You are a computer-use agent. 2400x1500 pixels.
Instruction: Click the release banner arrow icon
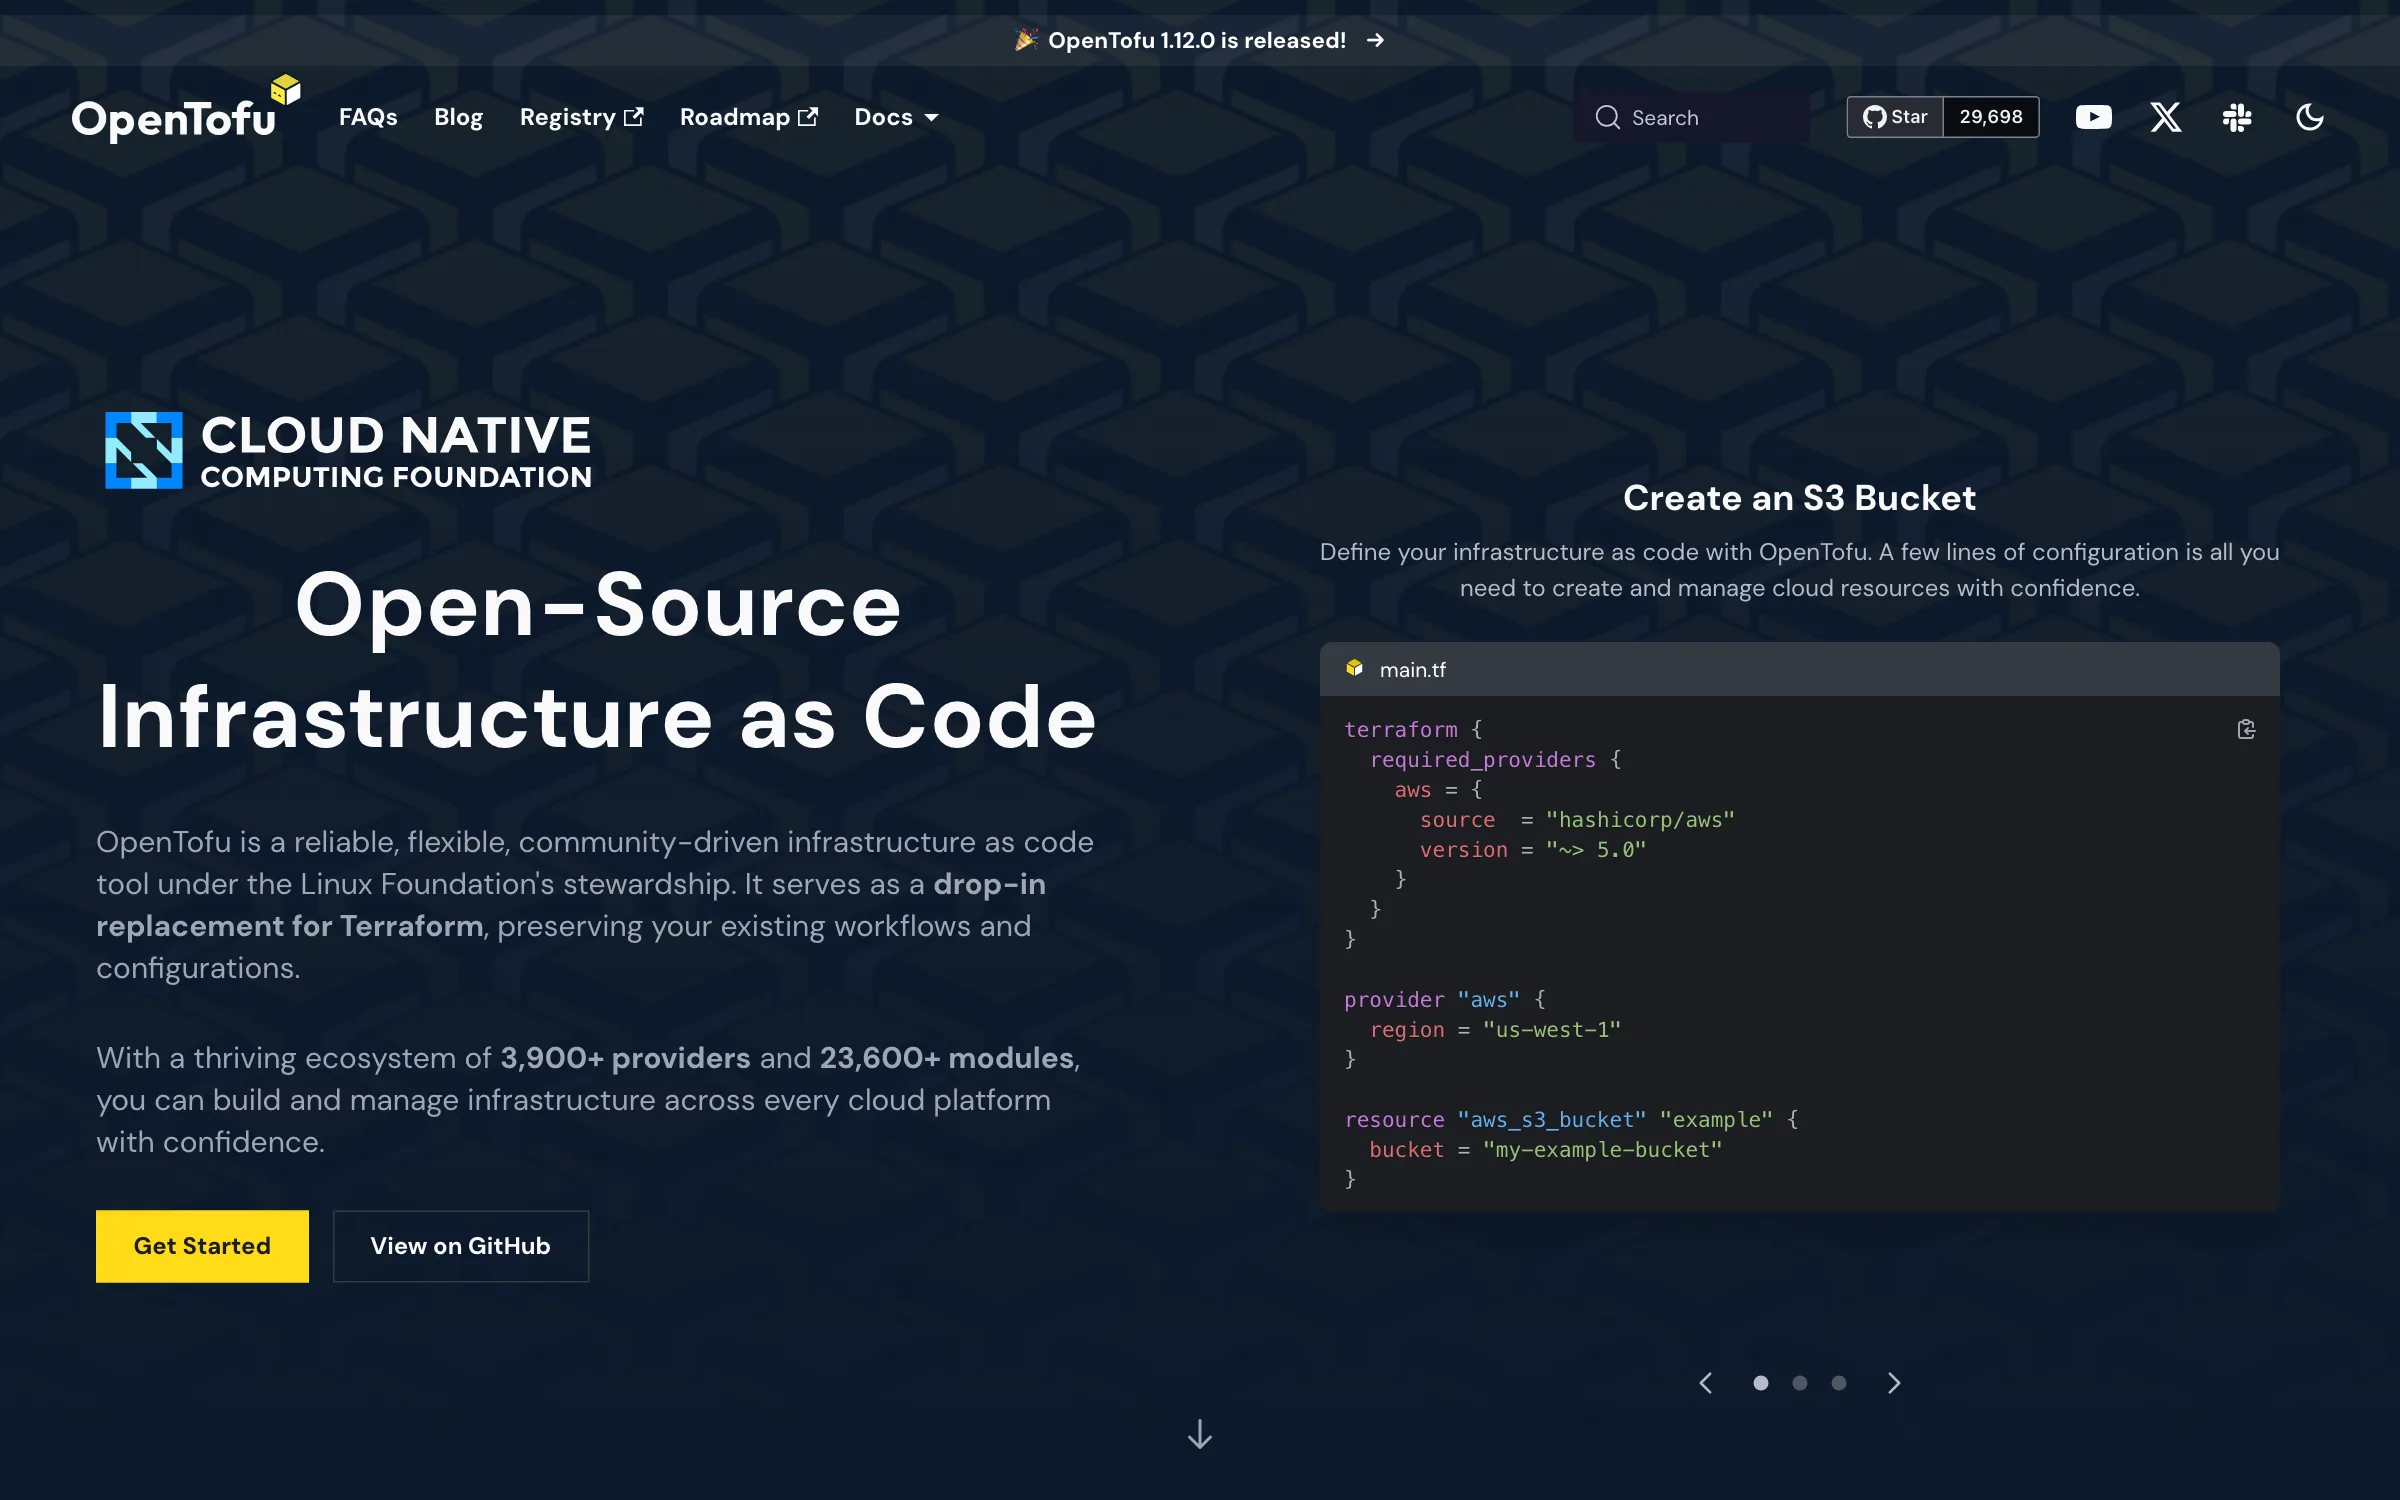click(1376, 40)
